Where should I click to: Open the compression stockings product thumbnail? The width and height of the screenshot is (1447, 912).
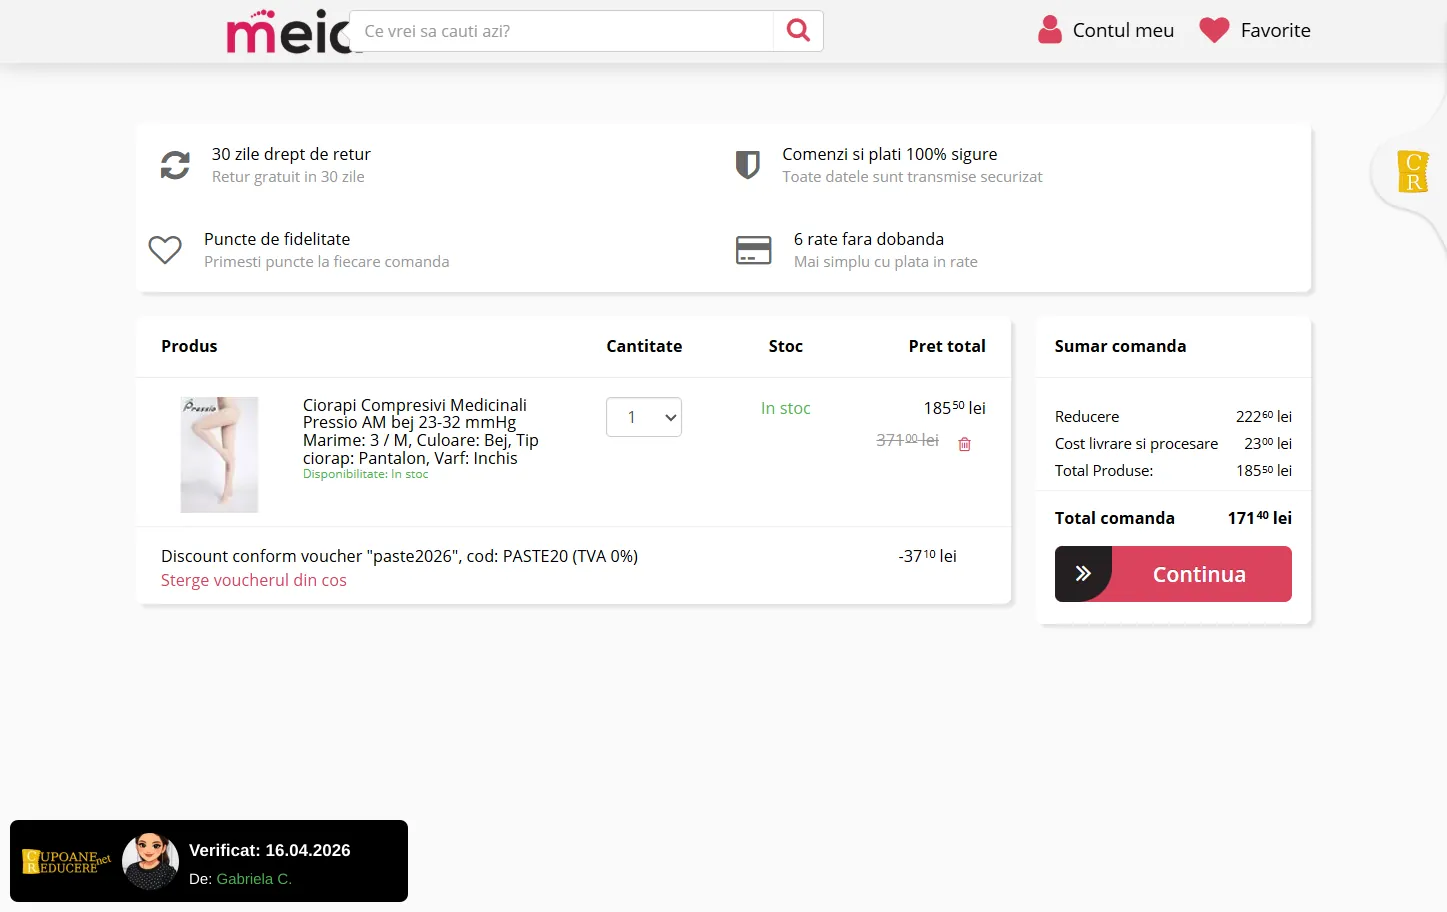coord(219,454)
